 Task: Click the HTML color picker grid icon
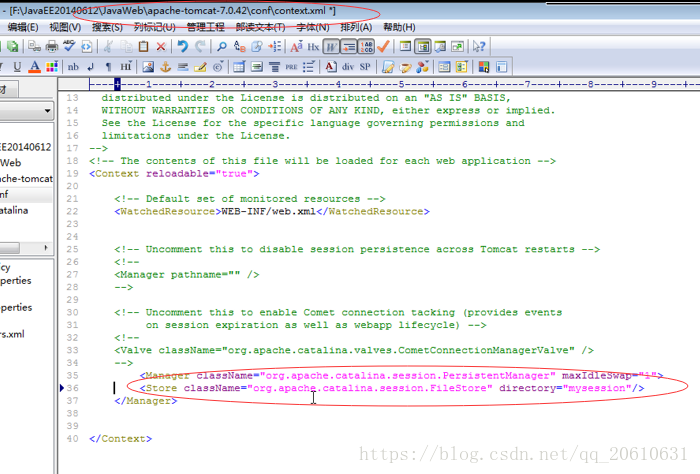[483, 67]
